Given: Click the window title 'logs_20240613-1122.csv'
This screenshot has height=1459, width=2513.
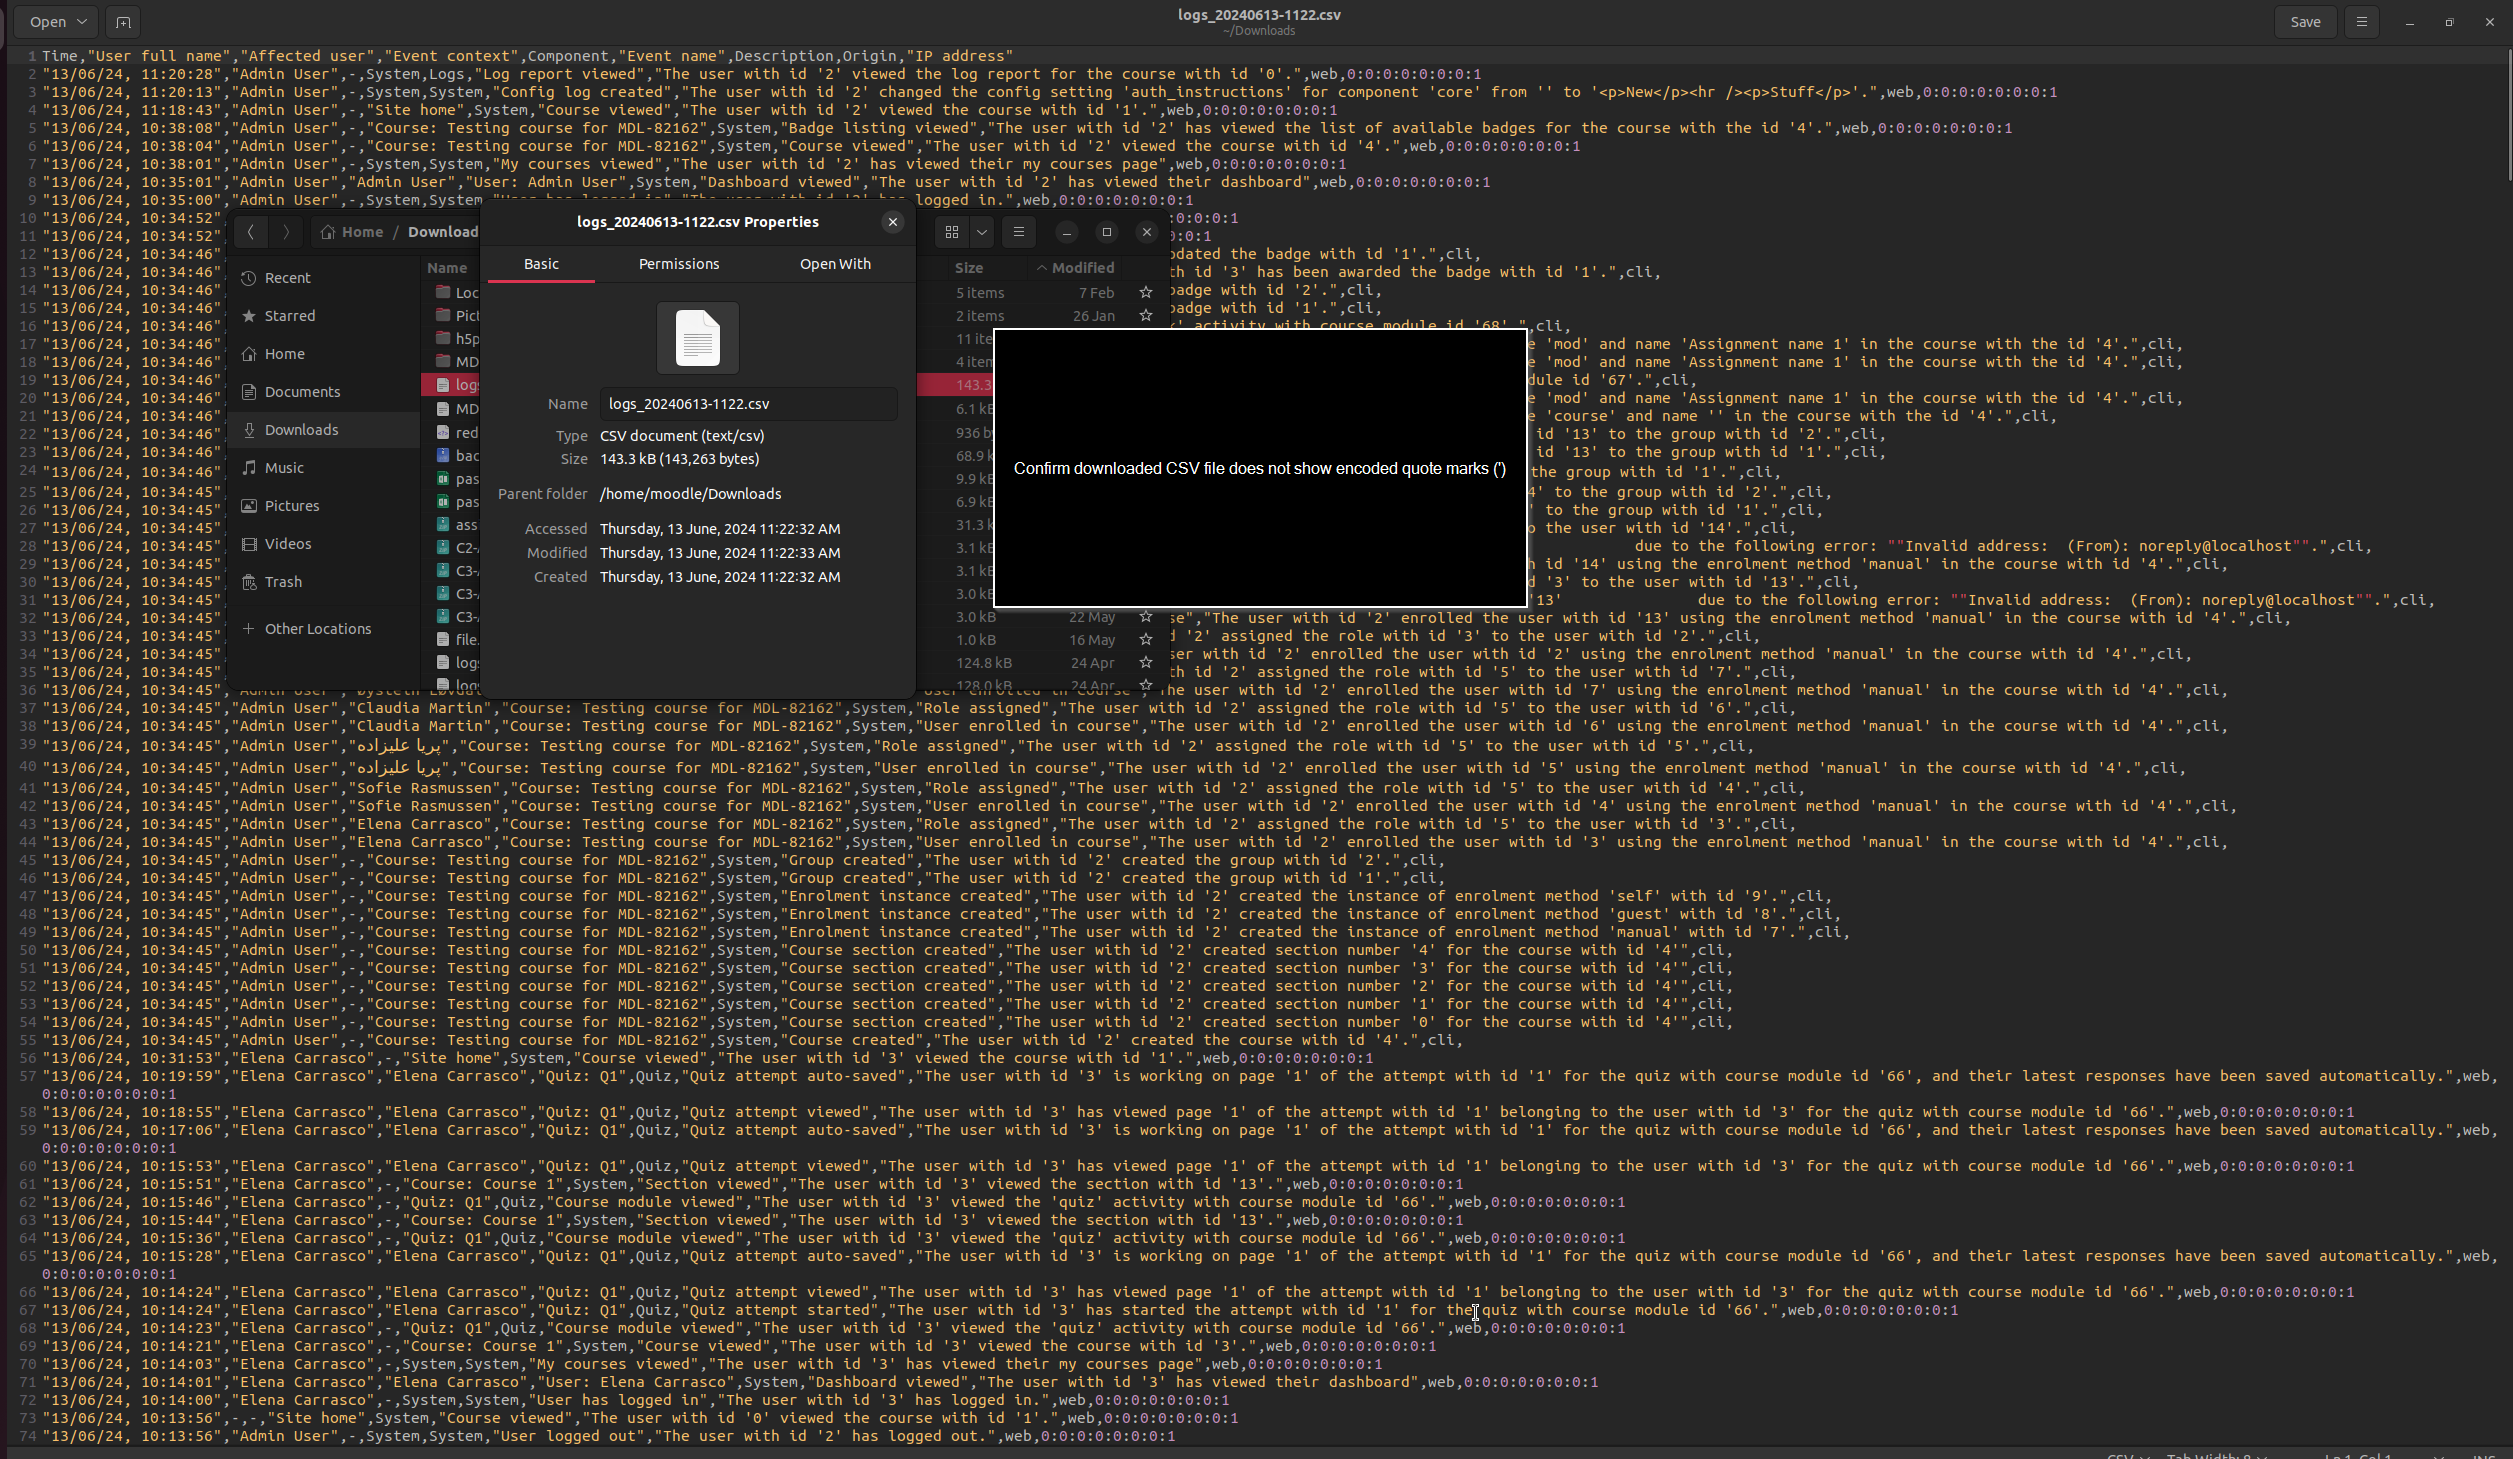Looking at the screenshot, I should pos(1259,15).
